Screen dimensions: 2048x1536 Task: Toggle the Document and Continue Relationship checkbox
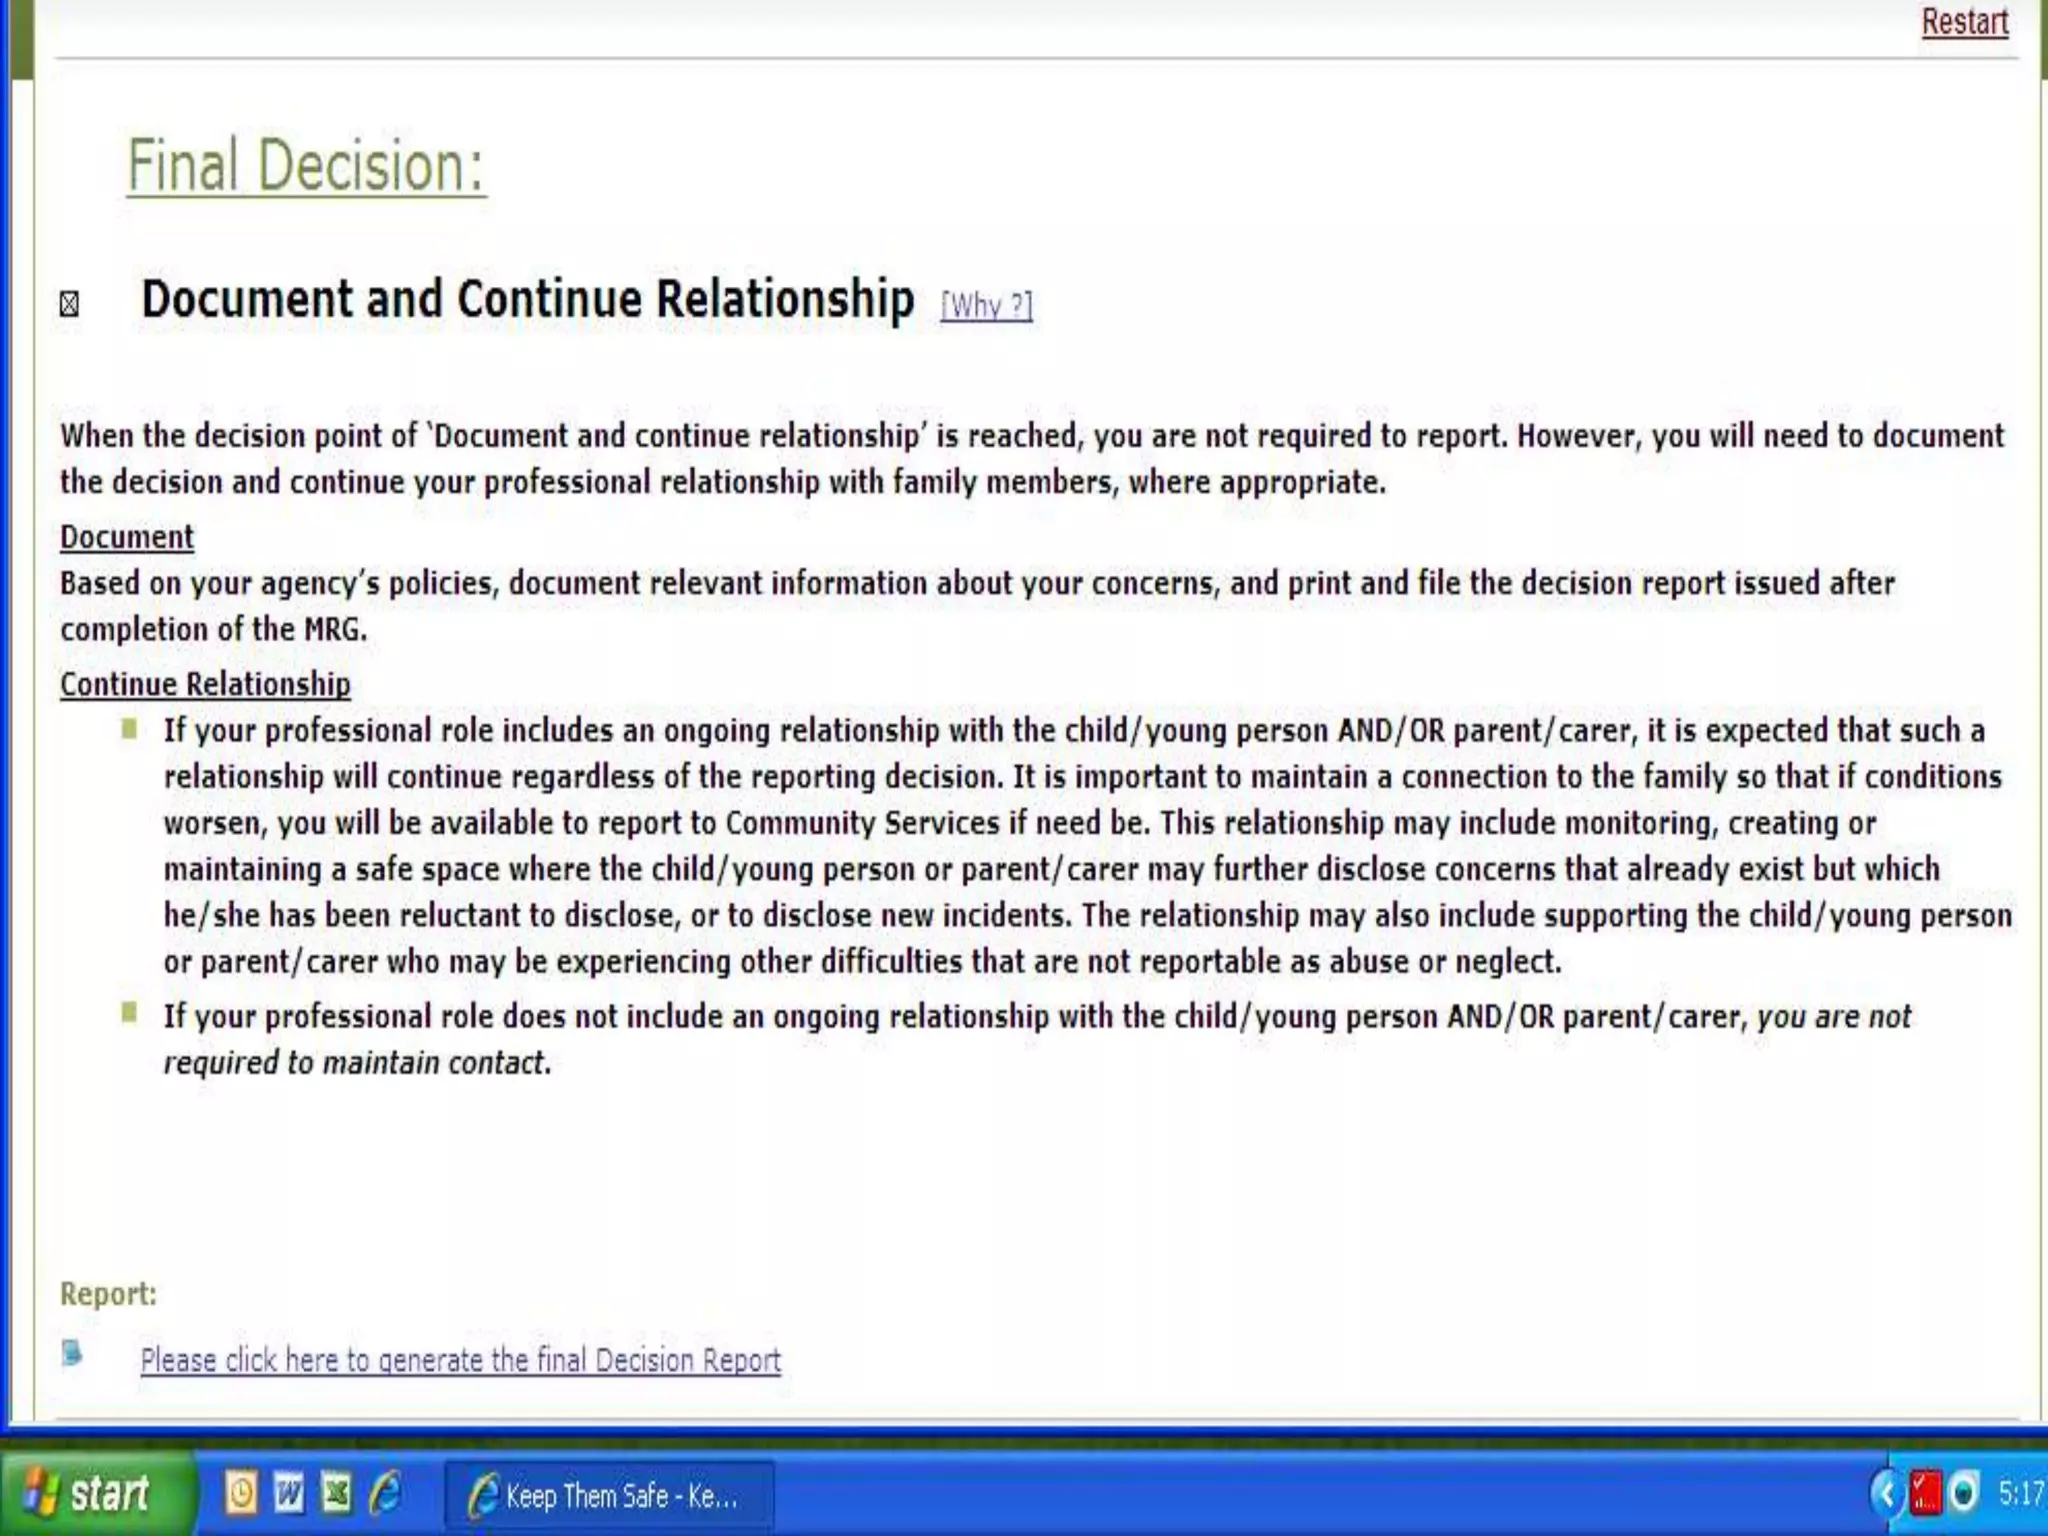pos(69,303)
